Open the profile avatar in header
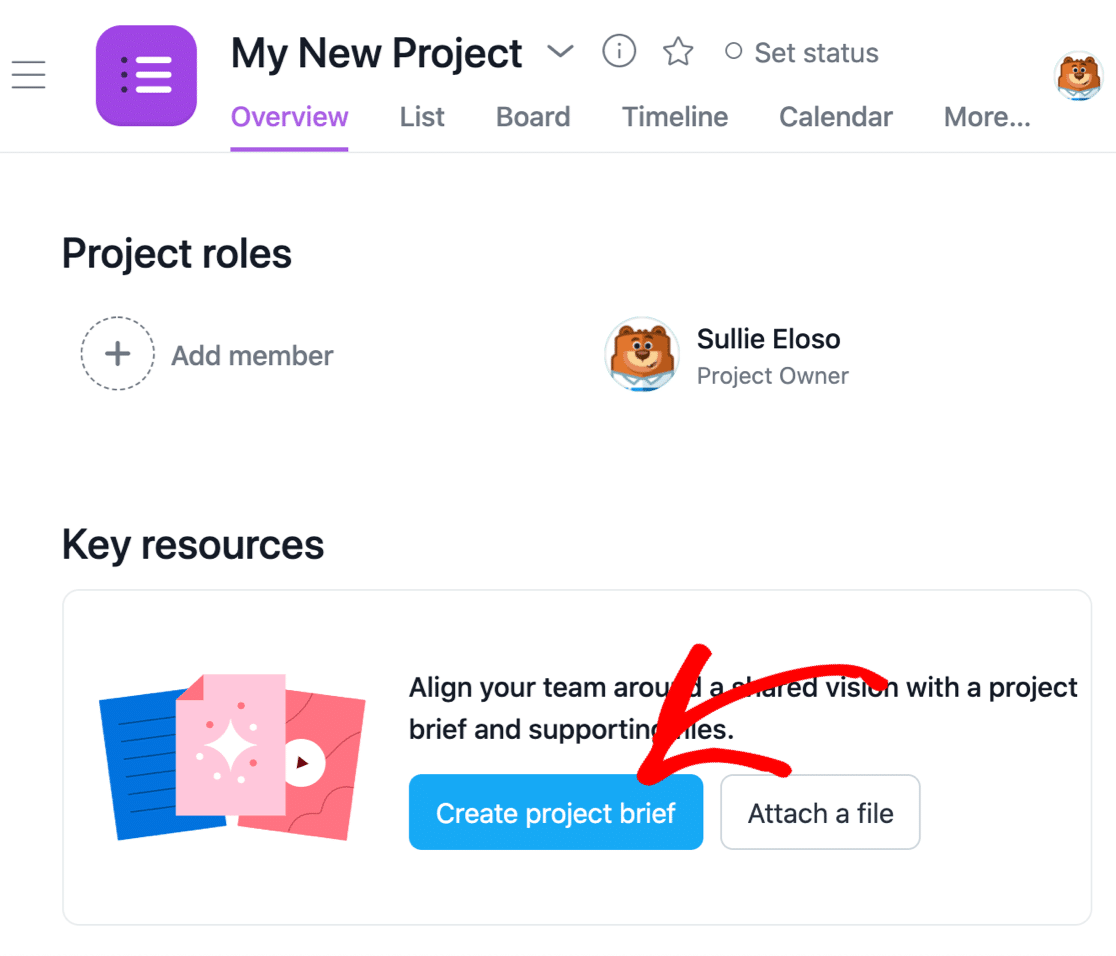 coord(1078,77)
